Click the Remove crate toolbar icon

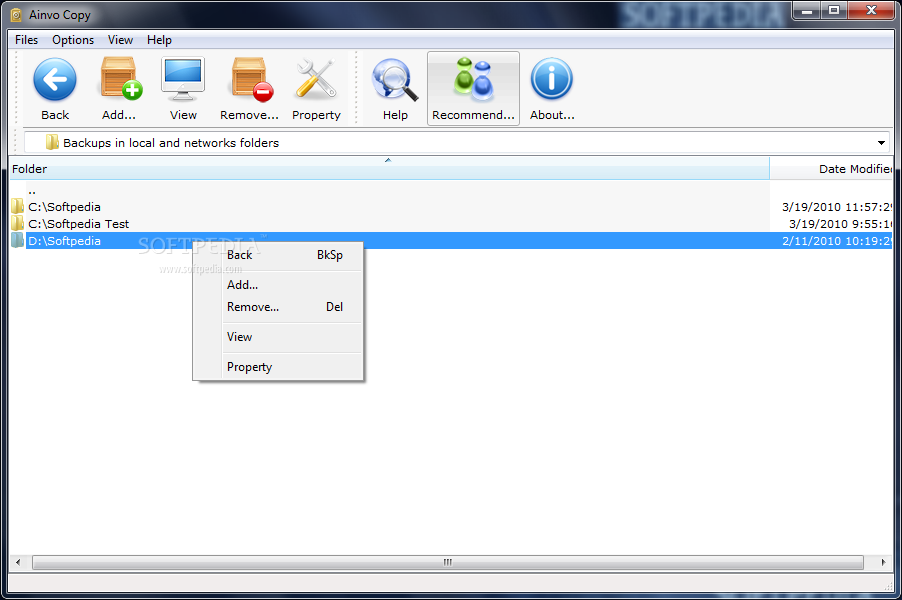click(251, 79)
